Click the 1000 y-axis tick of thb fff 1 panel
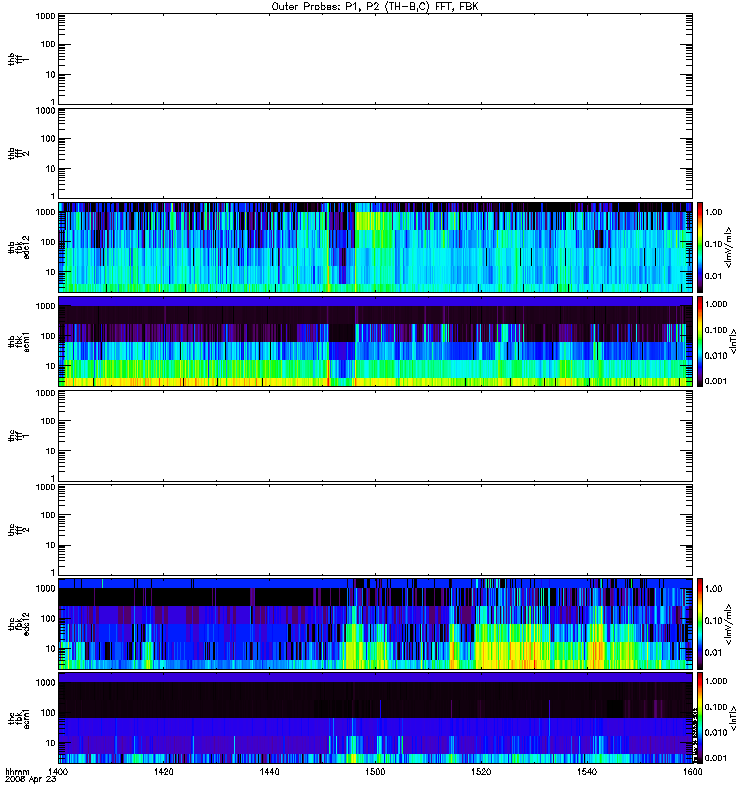The width and height of the screenshot is (750, 800). 45,16
